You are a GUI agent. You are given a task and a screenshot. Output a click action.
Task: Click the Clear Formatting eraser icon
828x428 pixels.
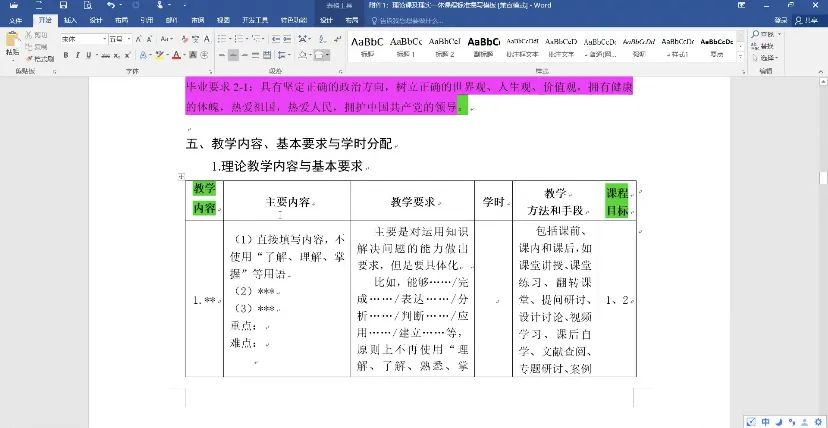pos(184,39)
